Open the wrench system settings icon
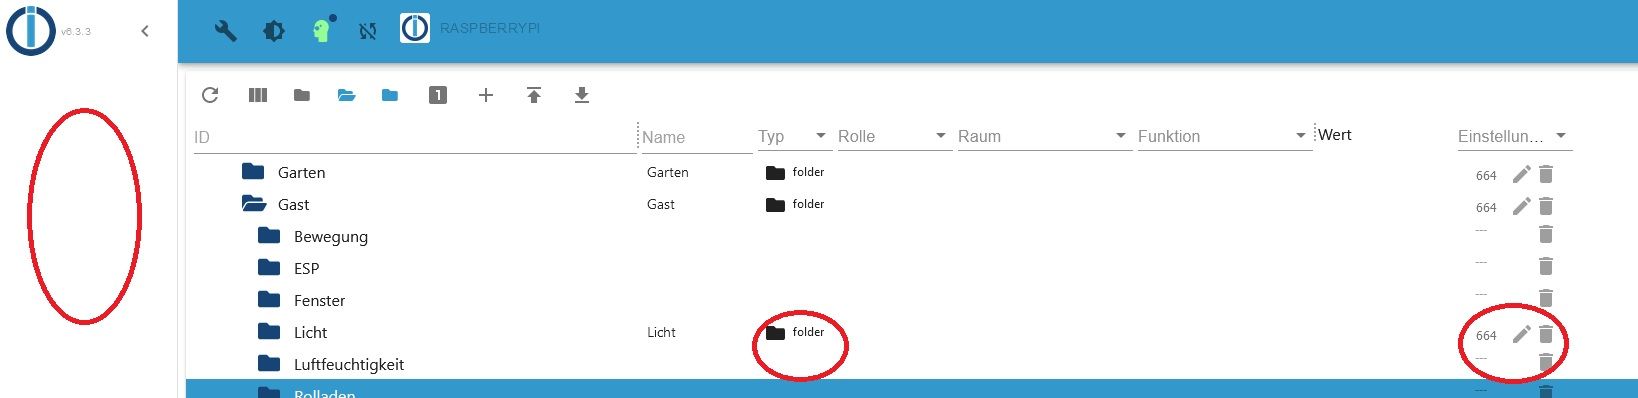This screenshot has width=1638, height=398. pos(226,31)
